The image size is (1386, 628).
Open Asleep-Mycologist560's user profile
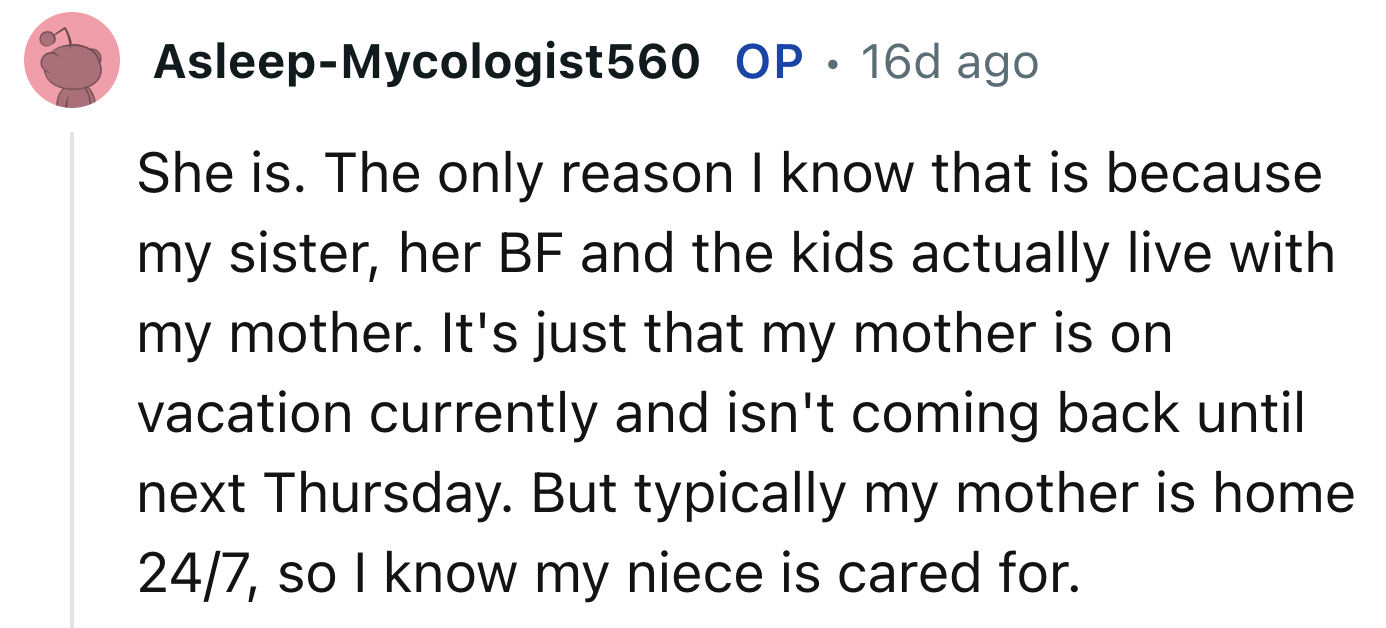tap(426, 63)
